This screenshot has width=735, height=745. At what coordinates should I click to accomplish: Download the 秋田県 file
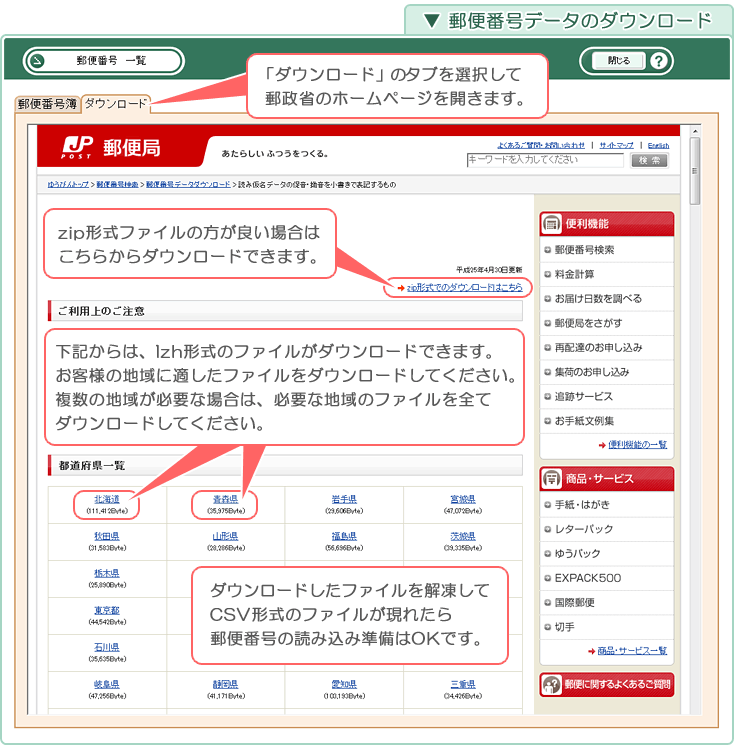[107, 536]
